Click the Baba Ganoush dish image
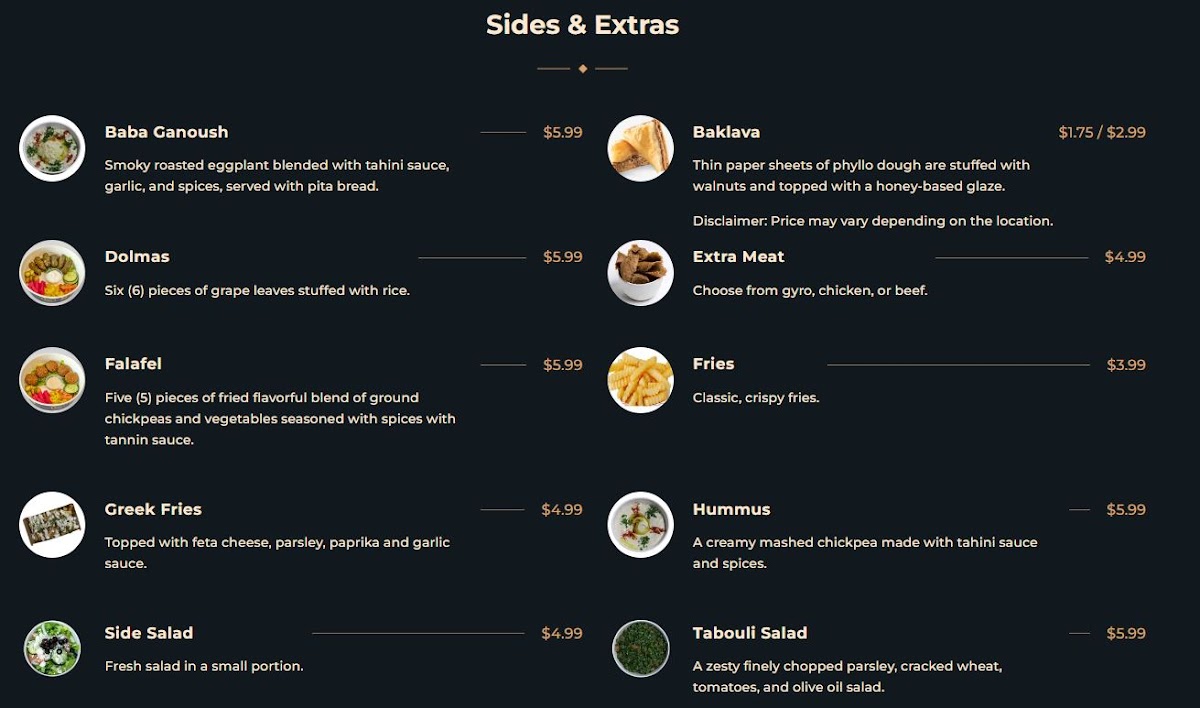1200x708 pixels. click(52, 148)
